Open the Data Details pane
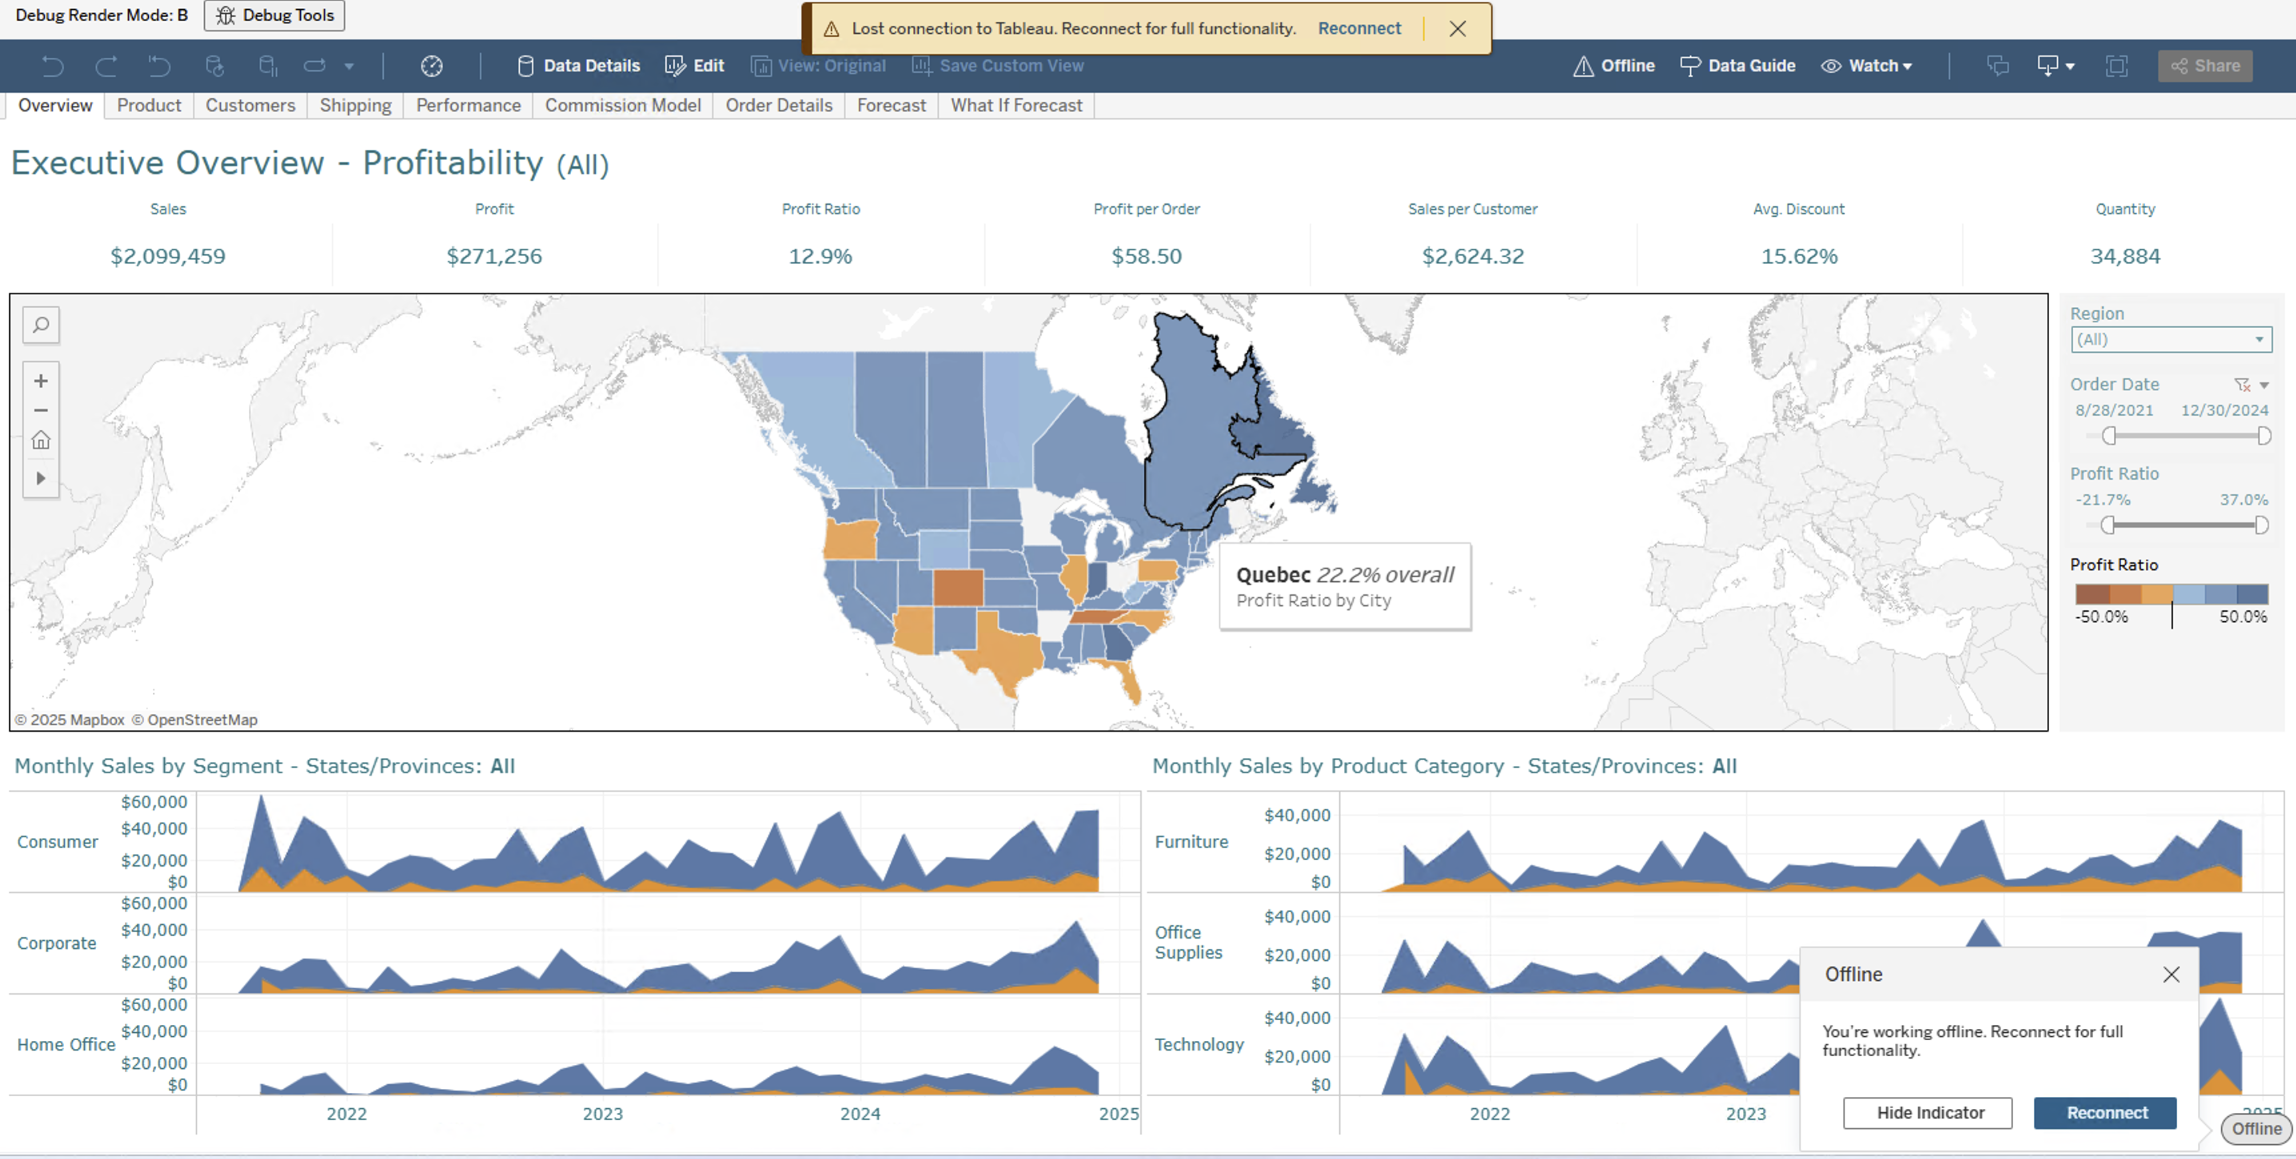The height and width of the screenshot is (1159, 2296). pyautogui.click(x=578, y=66)
